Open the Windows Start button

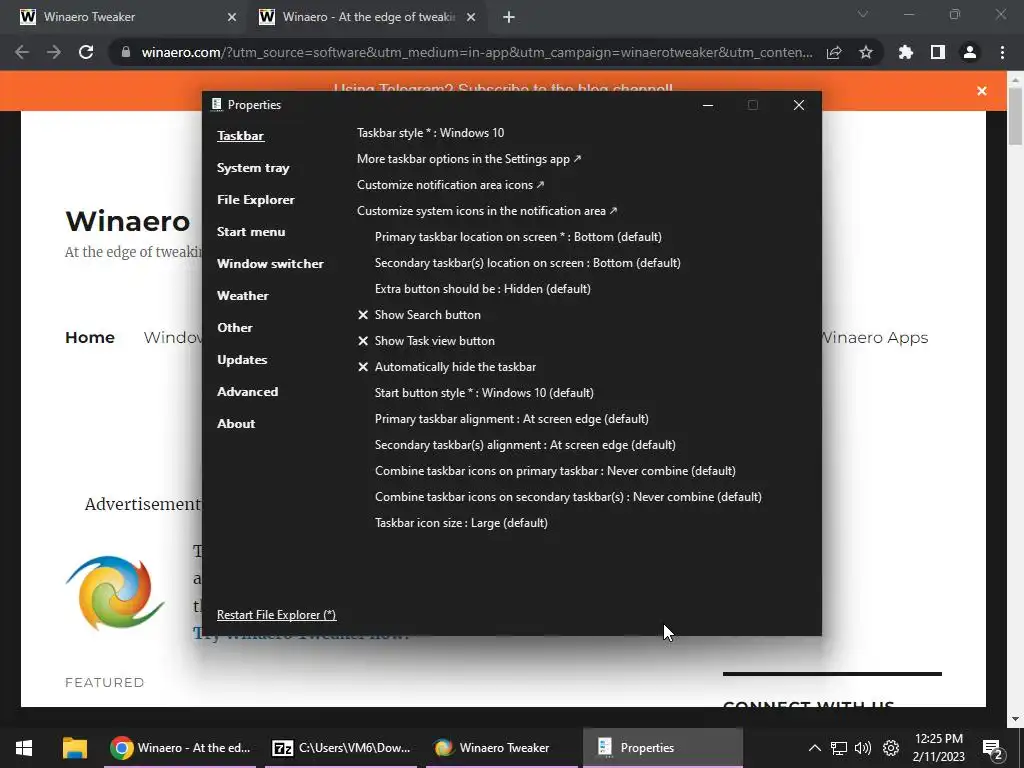point(24,748)
